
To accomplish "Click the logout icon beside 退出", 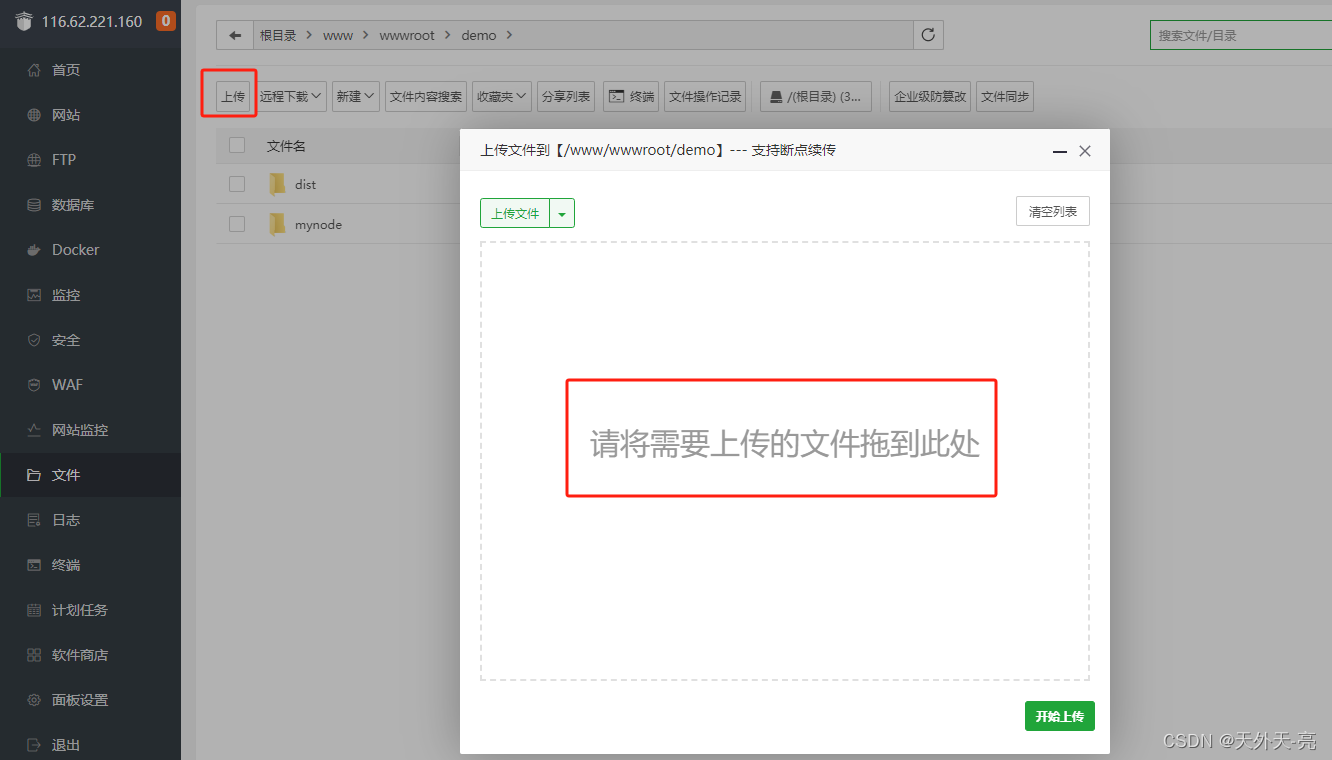I will (x=34, y=745).
